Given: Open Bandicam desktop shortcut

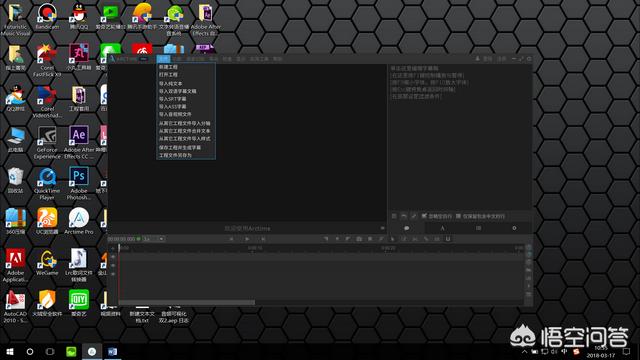Looking at the screenshot, I should [x=47, y=17].
